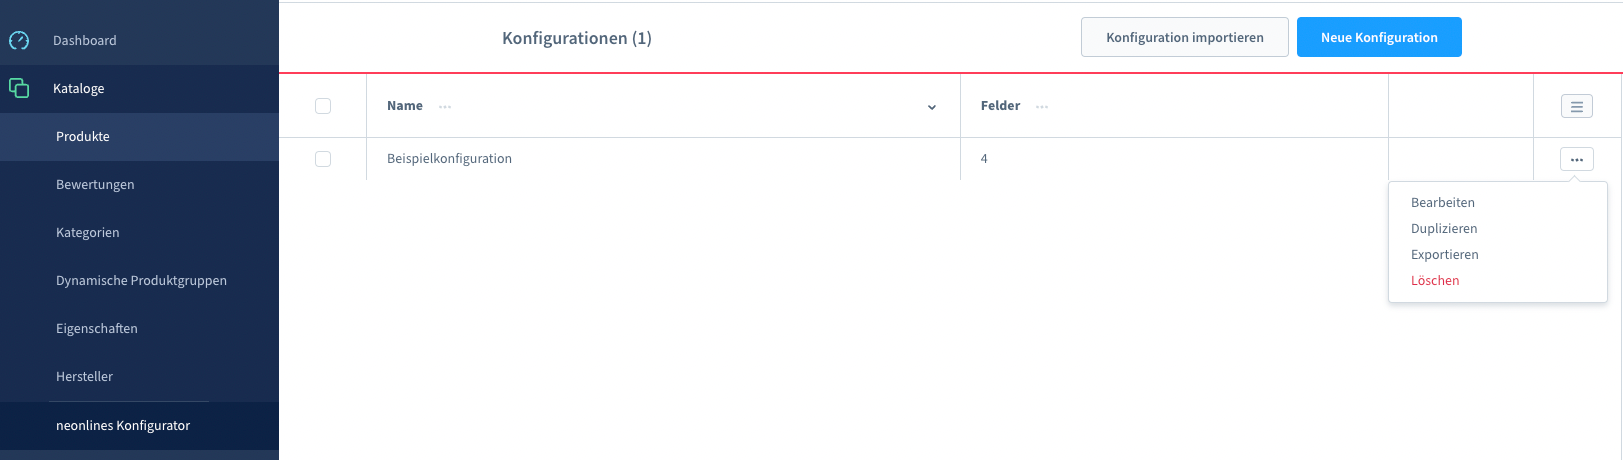
Task: Open row actions three-dot button
Action: [1576, 159]
